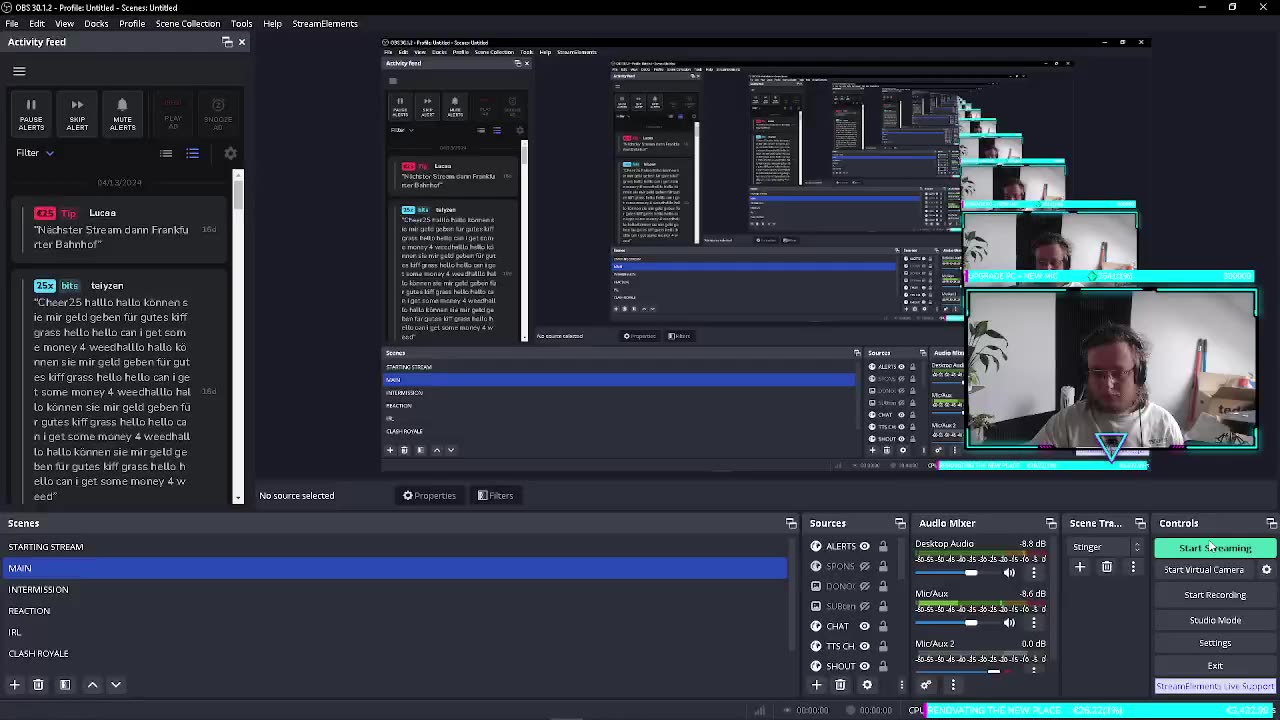1280x720 pixels.
Task: Open the Edit menu
Action: (x=37, y=23)
